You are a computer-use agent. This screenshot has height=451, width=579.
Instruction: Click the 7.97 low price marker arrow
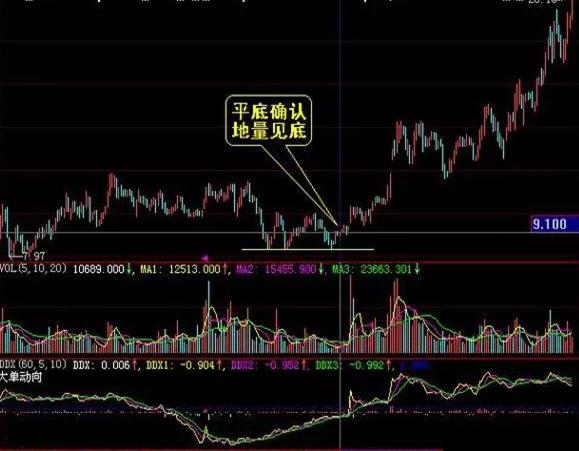tap(15, 256)
